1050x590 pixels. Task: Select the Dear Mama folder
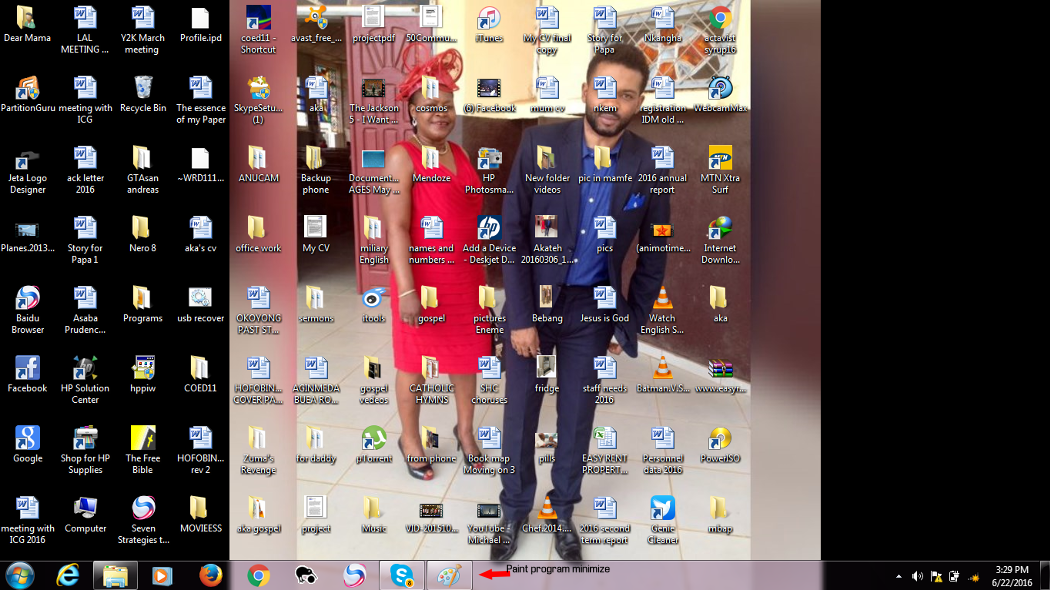click(x=27, y=24)
